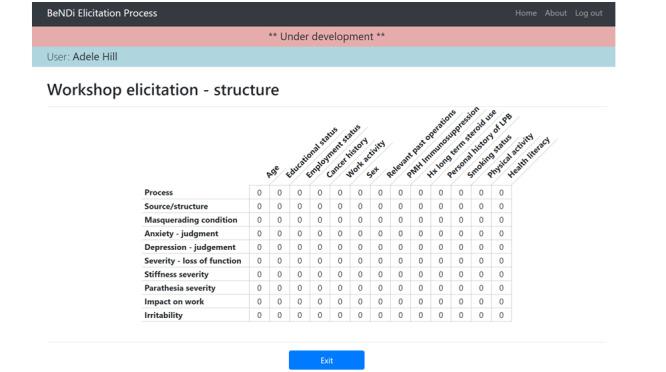The height and width of the screenshot is (372, 666).
Task: Select the Irritability row cell under Health literacy
Action: (501, 315)
